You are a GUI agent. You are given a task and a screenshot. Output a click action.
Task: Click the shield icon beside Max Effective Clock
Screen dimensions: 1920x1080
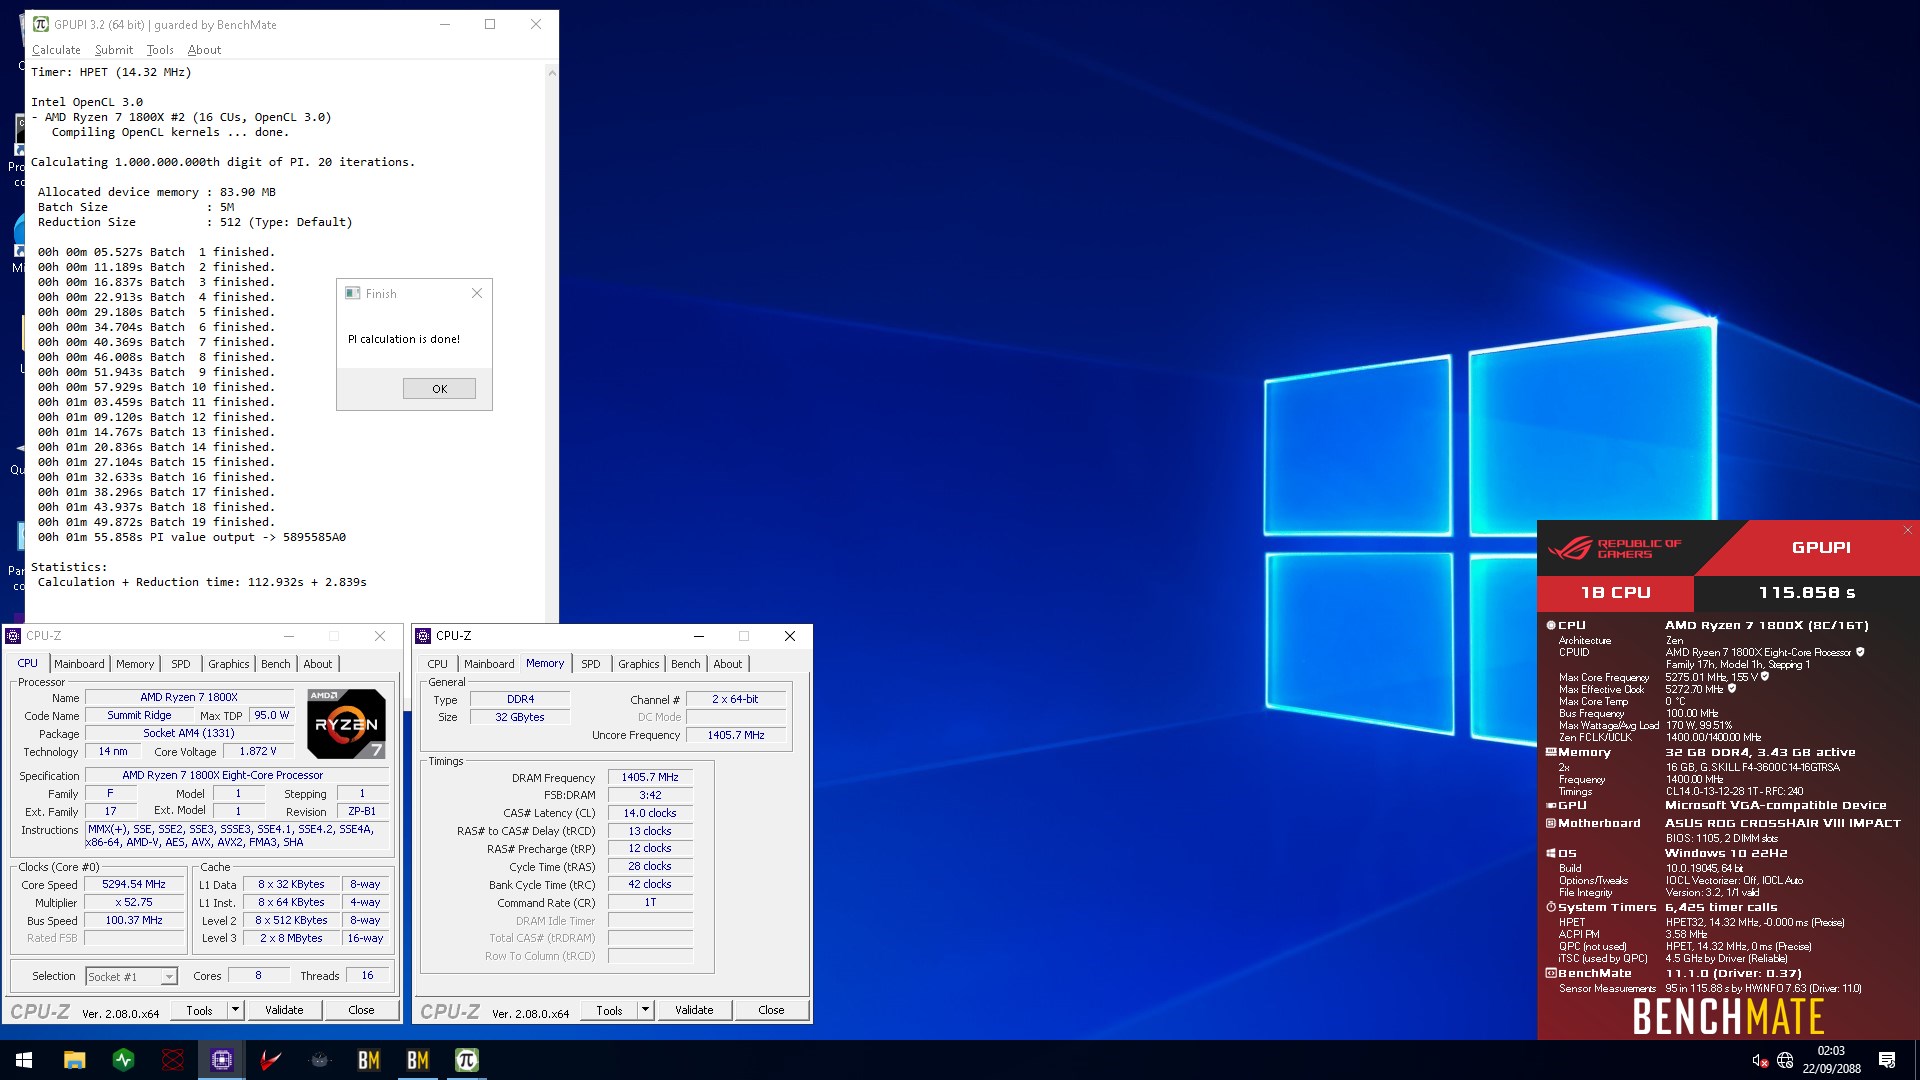click(x=1732, y=689)
